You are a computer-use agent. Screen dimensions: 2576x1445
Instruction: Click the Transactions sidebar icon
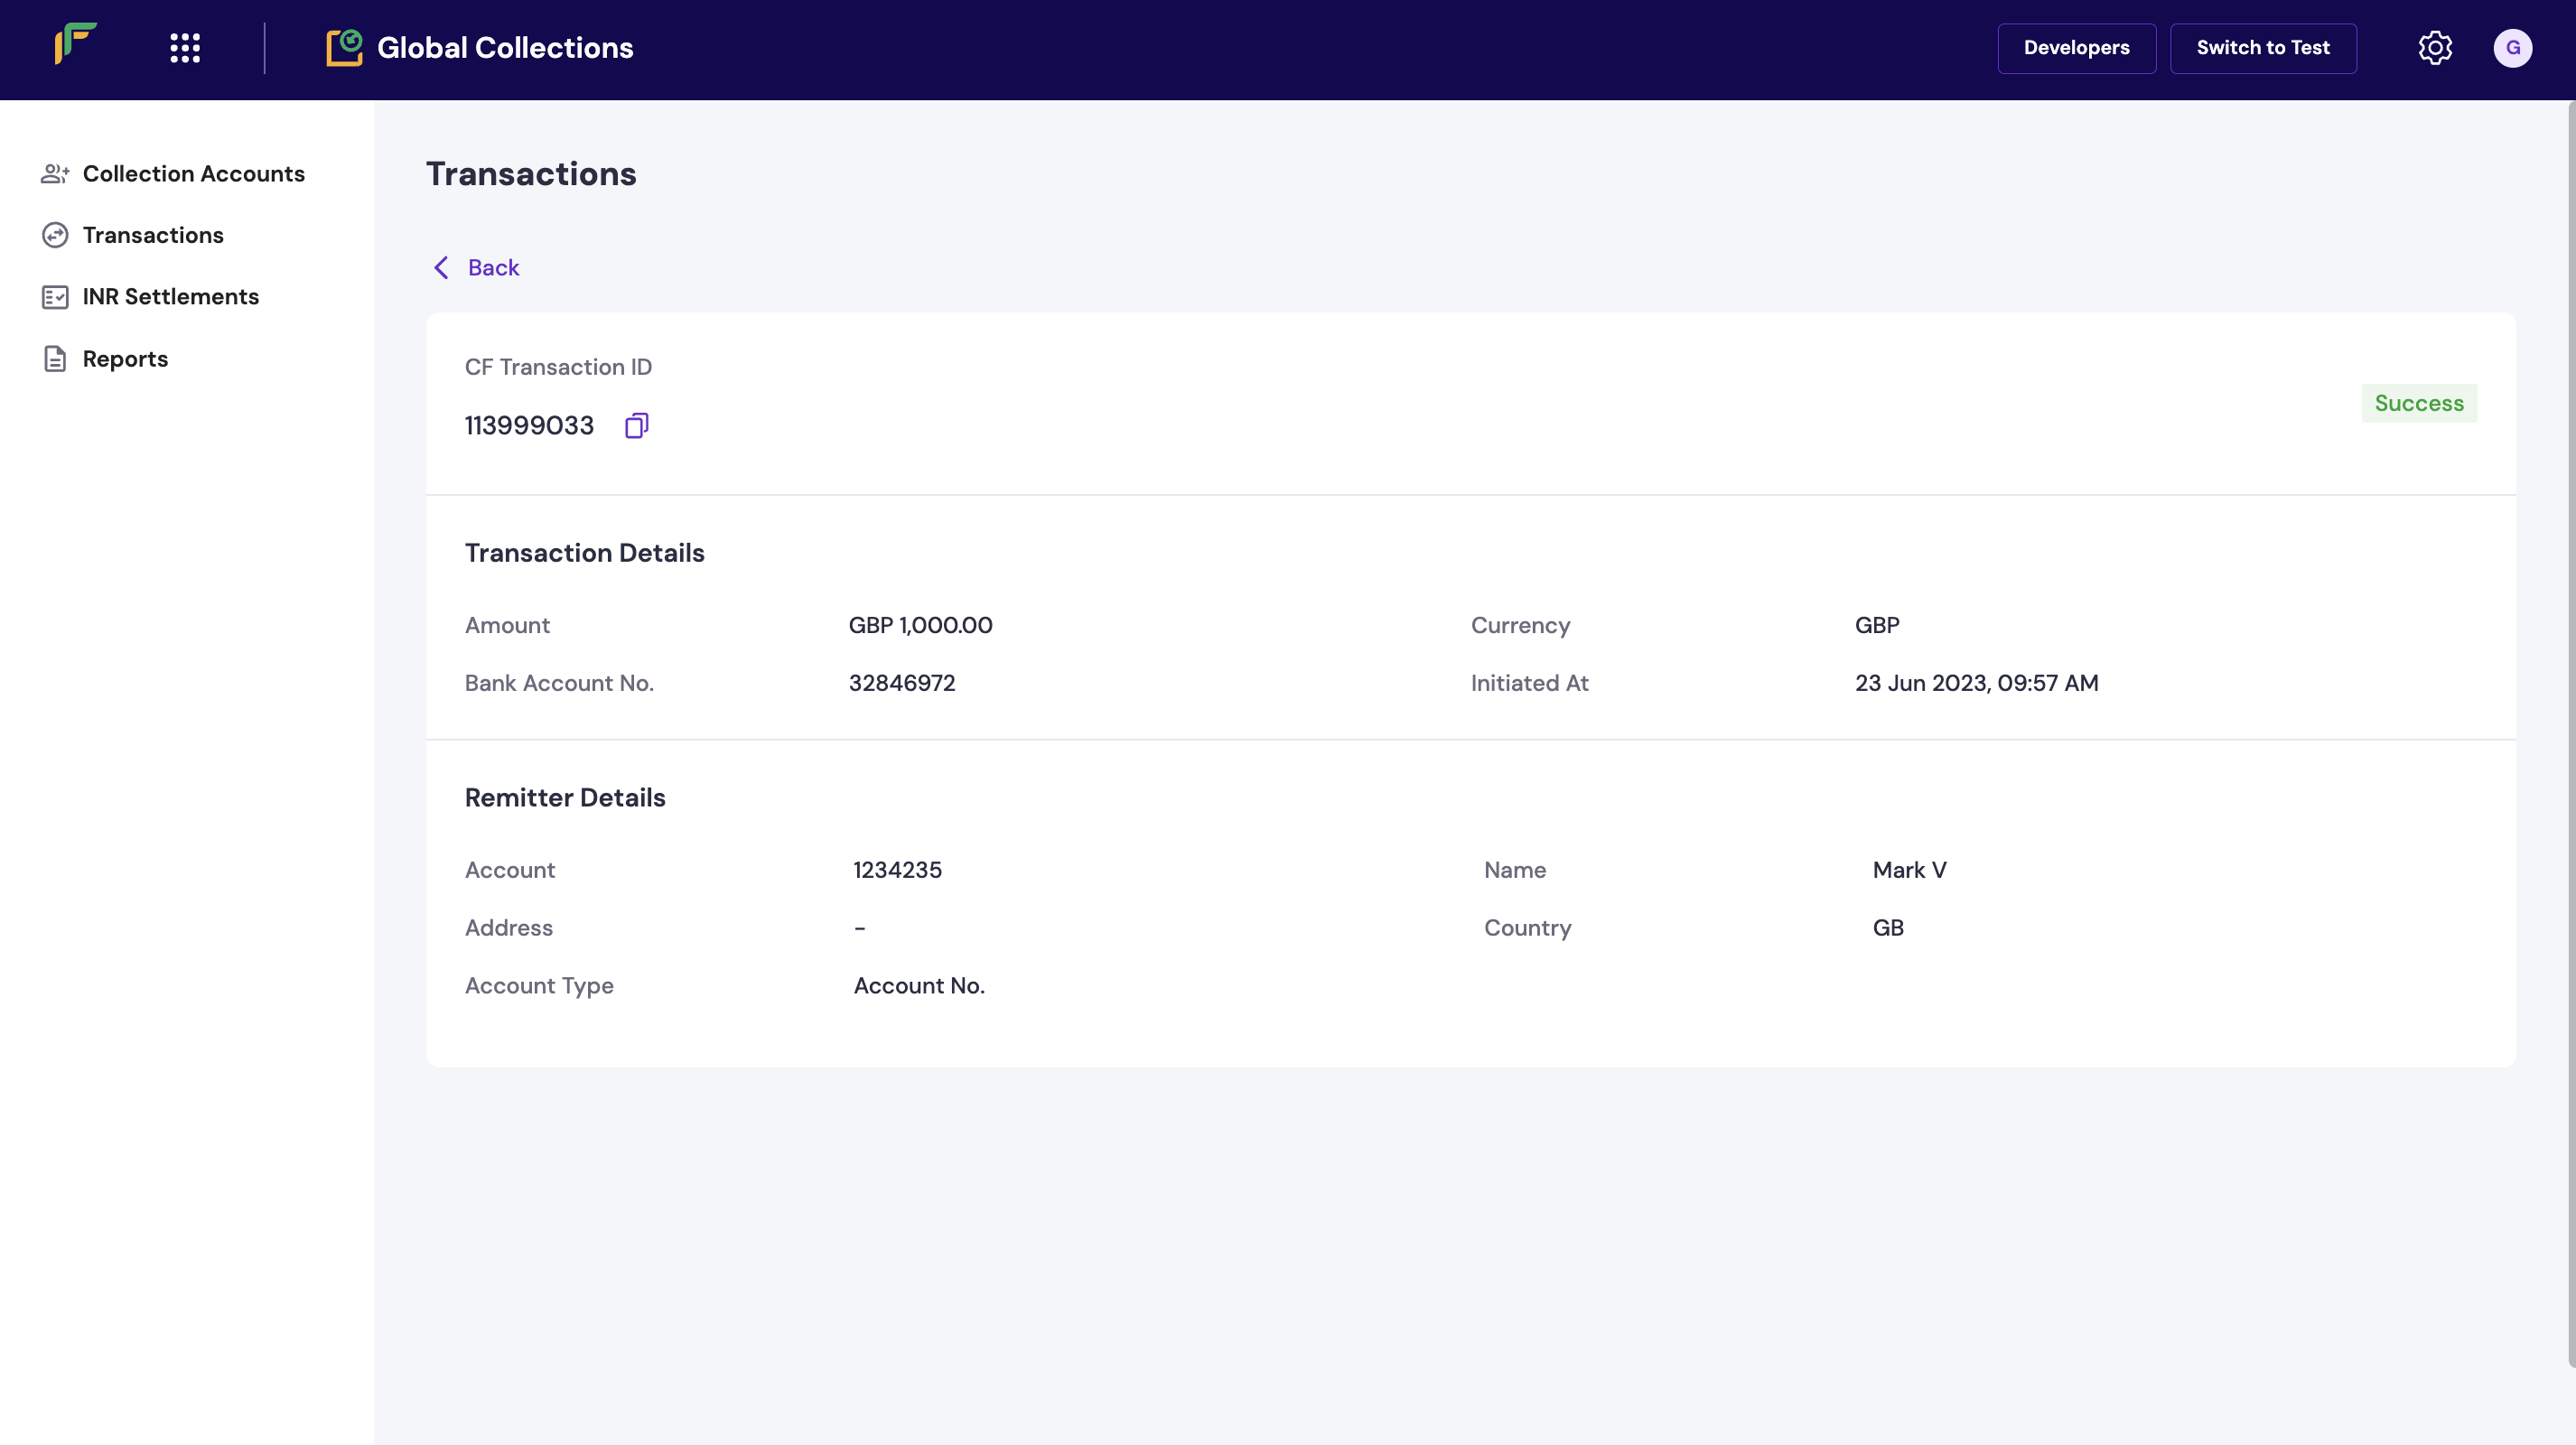[55, 235]
